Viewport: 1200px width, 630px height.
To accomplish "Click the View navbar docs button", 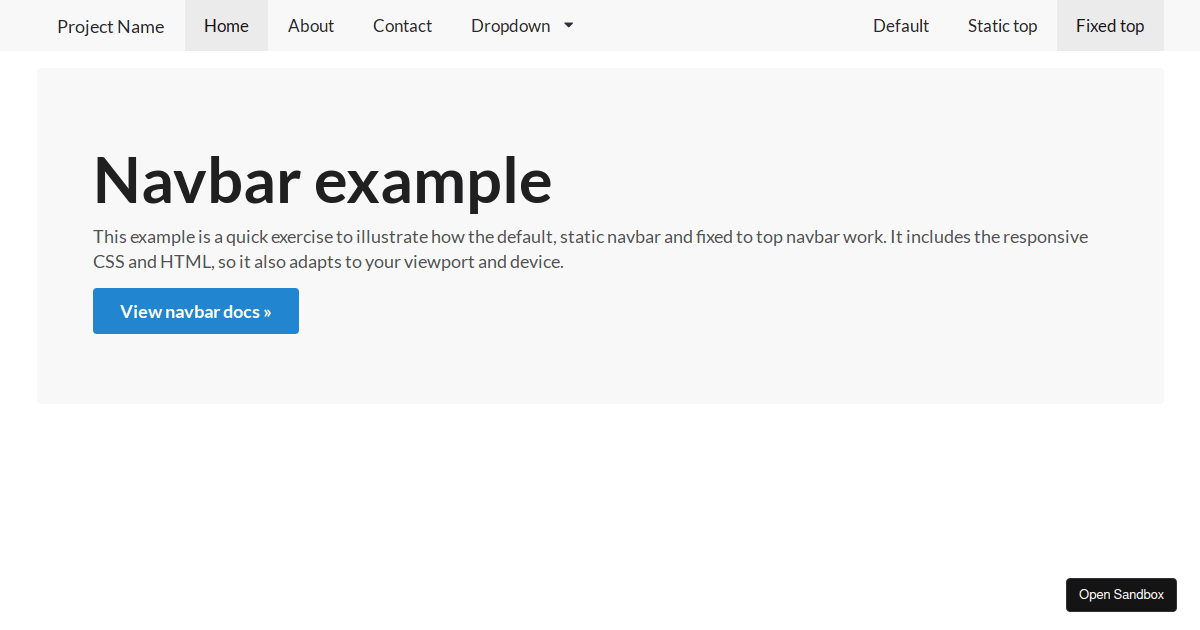I will 195,311.
